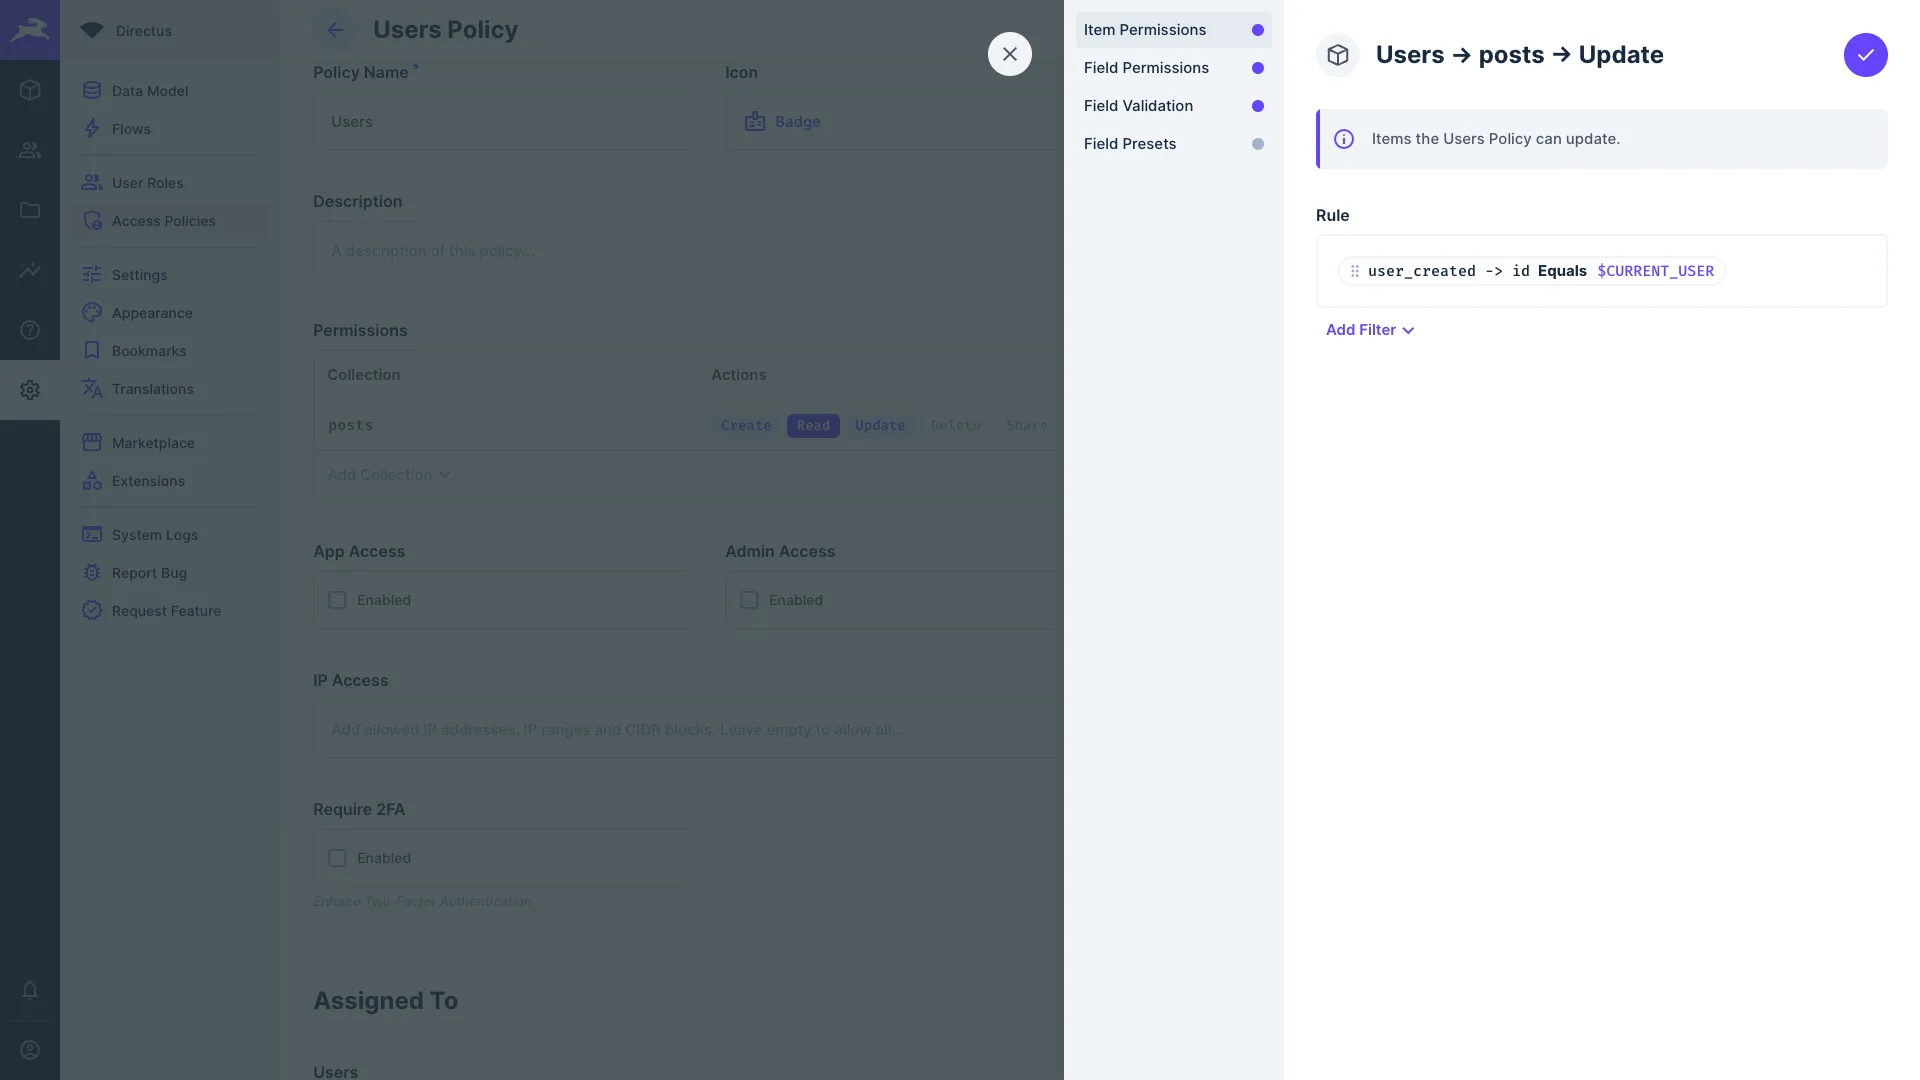Enable Admin Access checkbox

pos(748,599)
